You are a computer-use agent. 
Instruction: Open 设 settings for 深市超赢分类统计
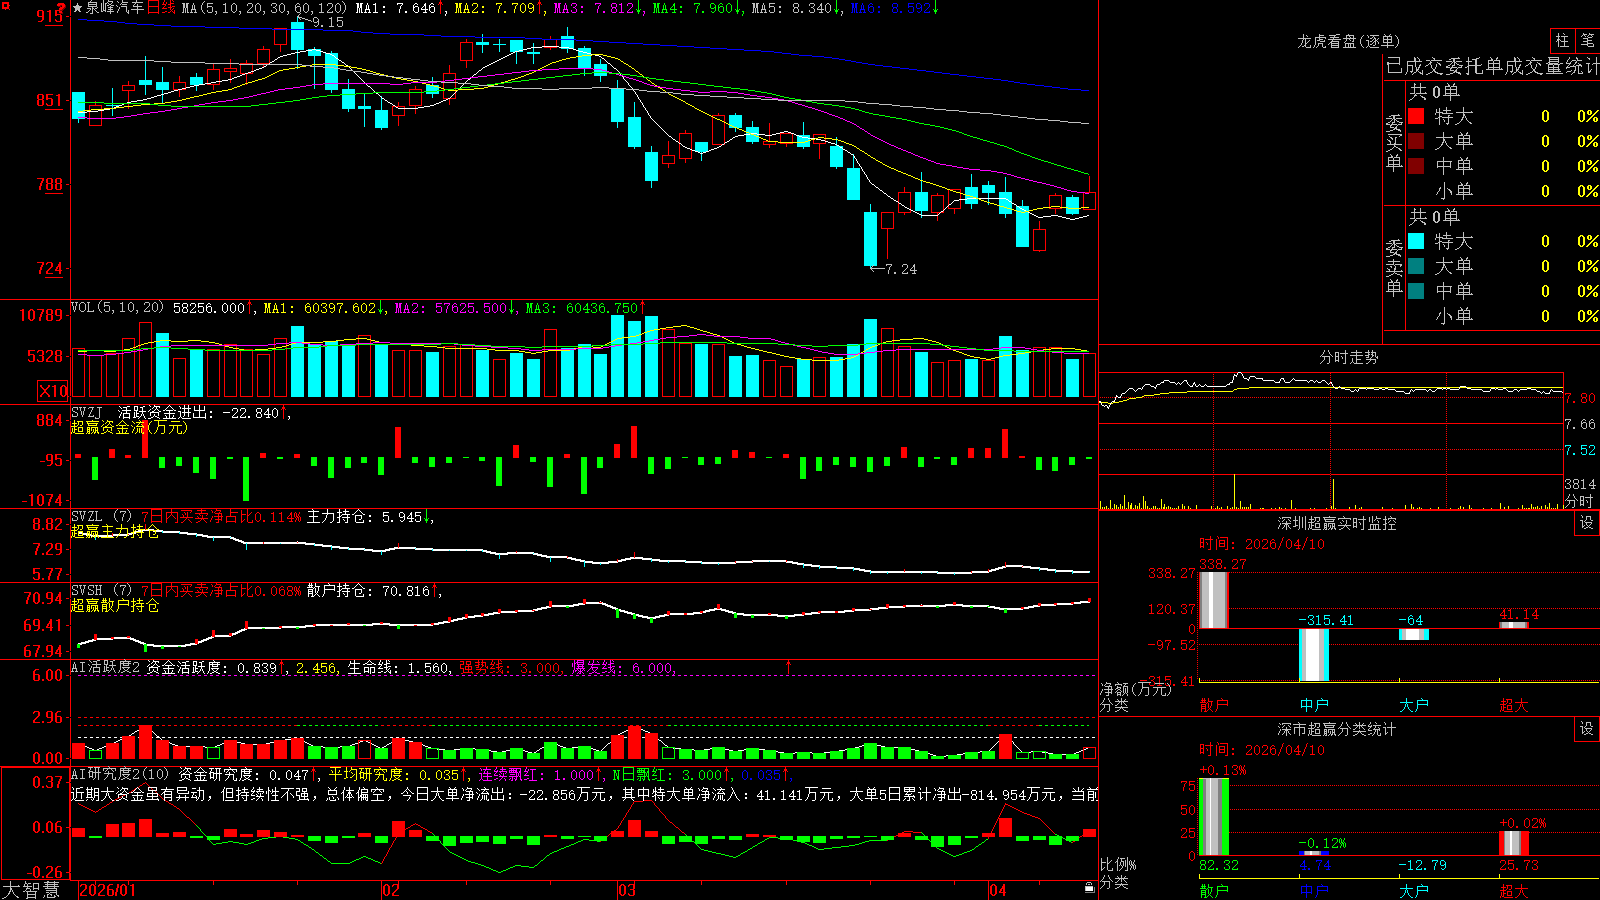1587,729
